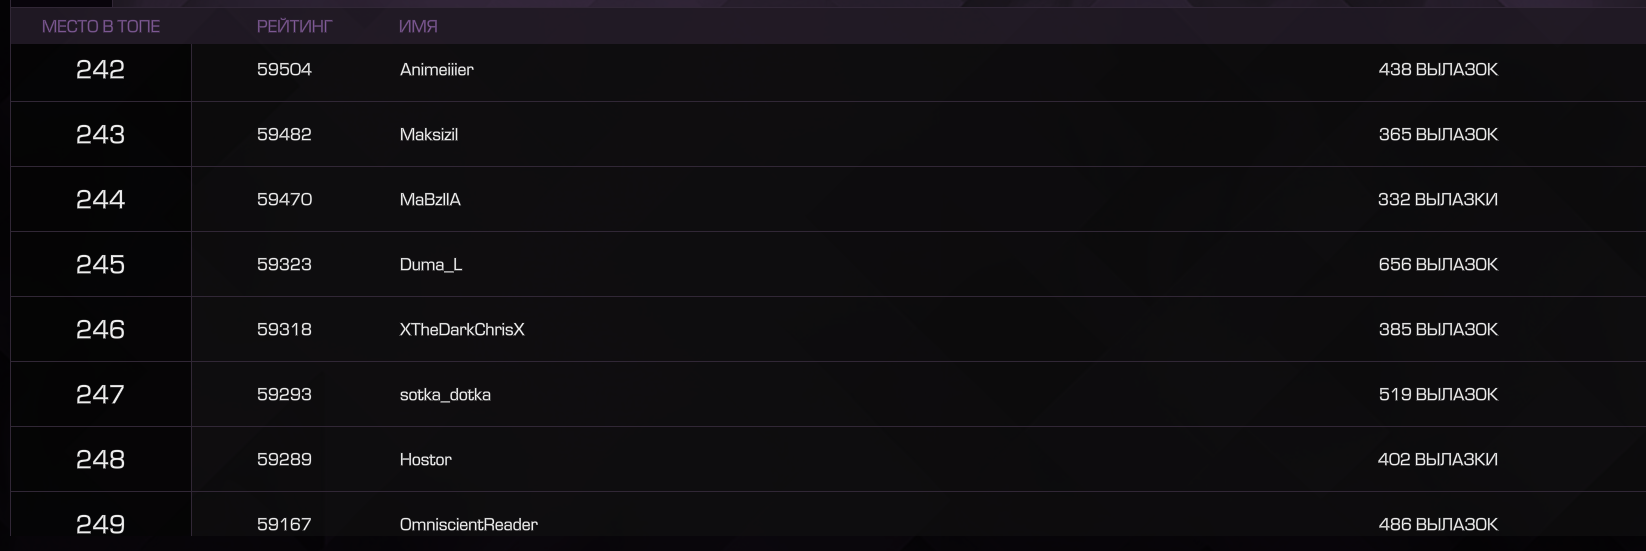The height and width of the screenshot is (551, 1646).
Task: Click rank number 245
Action: point(100,265)
